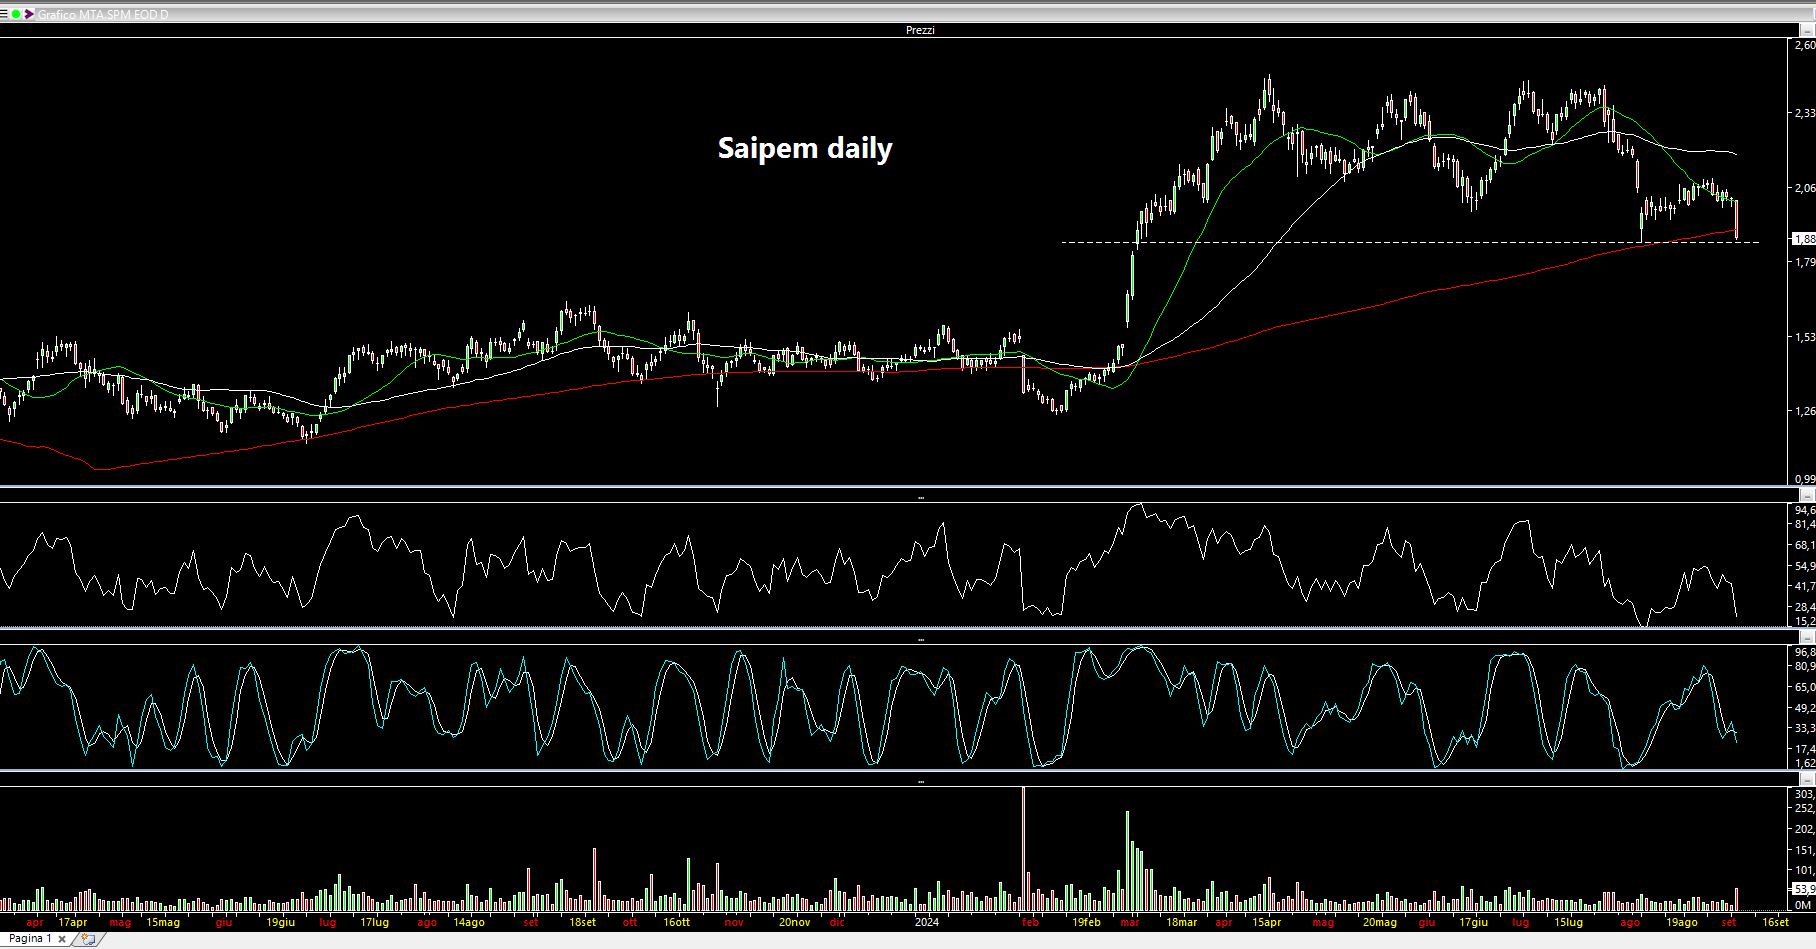Click the 18mar date on time axis
Viewport: 1816px width, 949px height.
click(x=1181, y=922)
